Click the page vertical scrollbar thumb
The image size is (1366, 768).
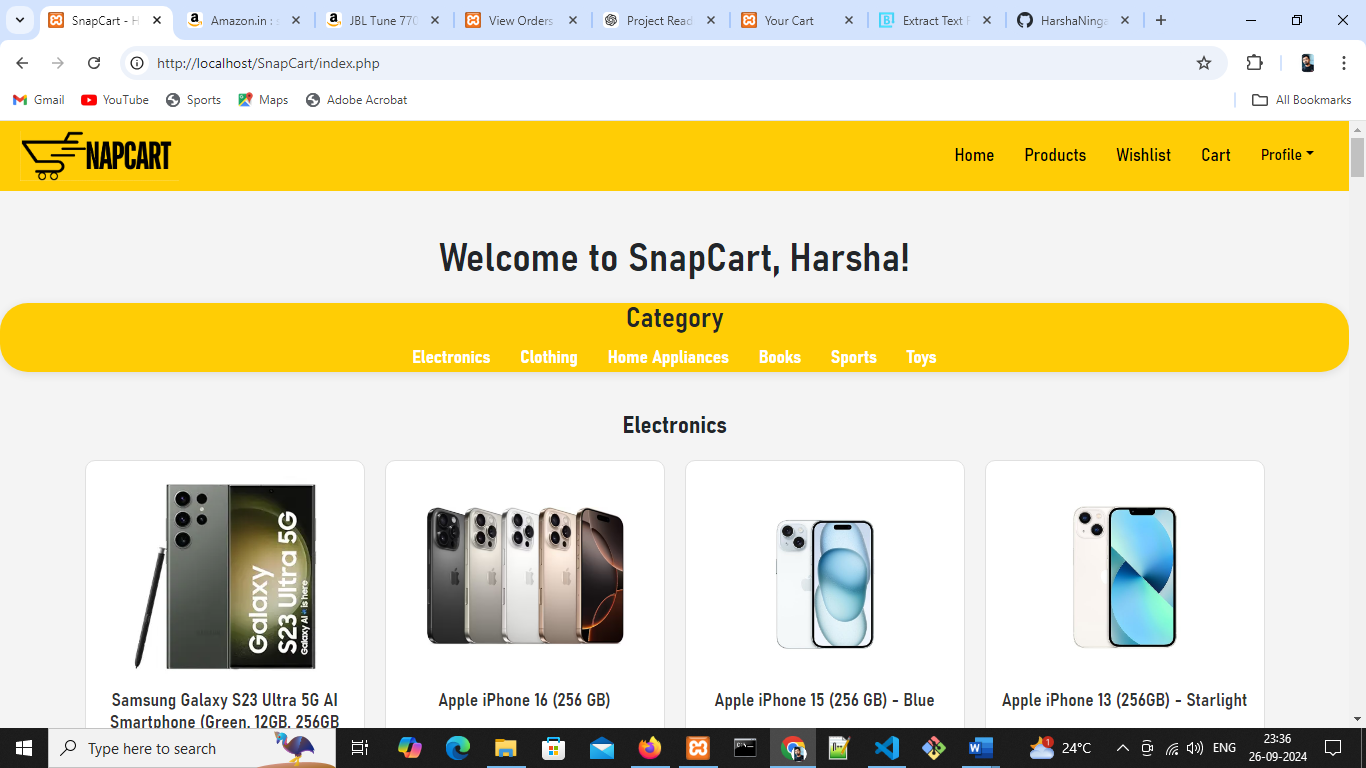1357,157
